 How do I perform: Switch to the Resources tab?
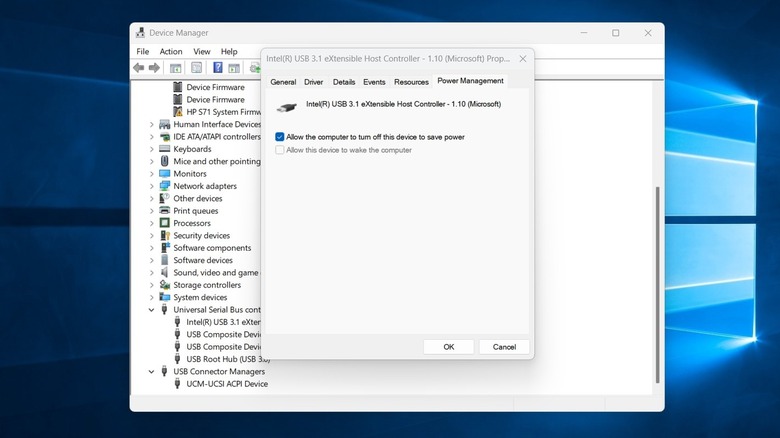pos(411,82)
